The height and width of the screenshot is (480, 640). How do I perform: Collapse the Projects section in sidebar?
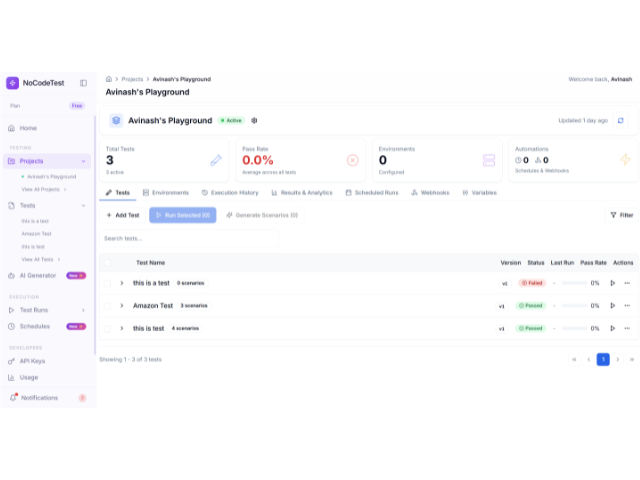point(83,161)
